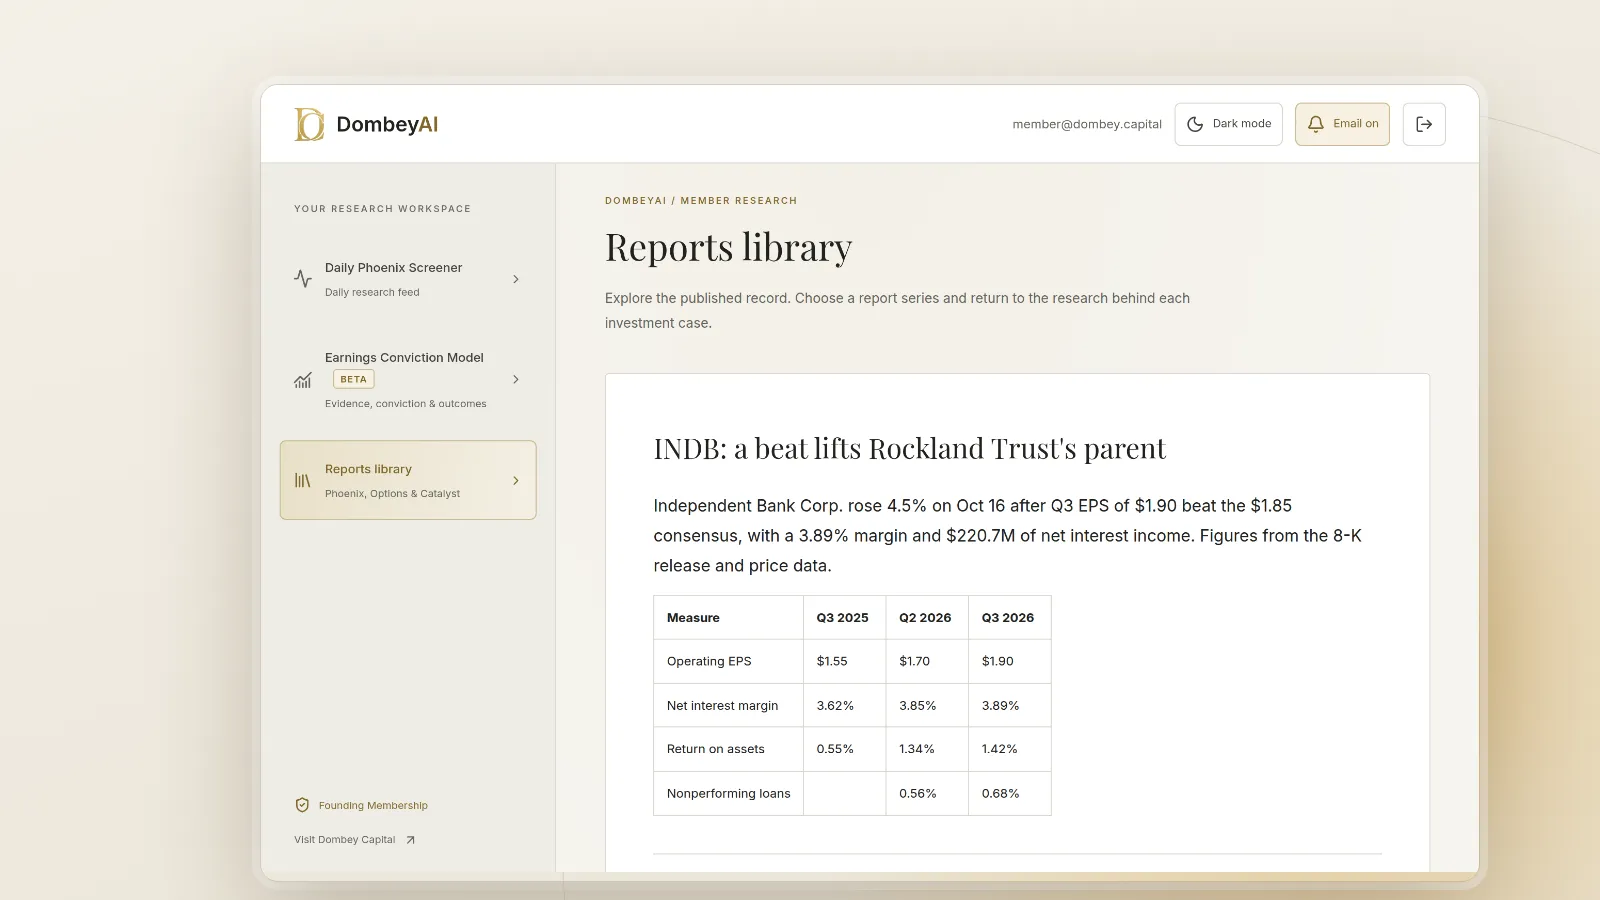This screenshot has height=900, width=1600.
Task: Click the Daily Phoenix Screener pulse icon
Action: pos(303,279)
